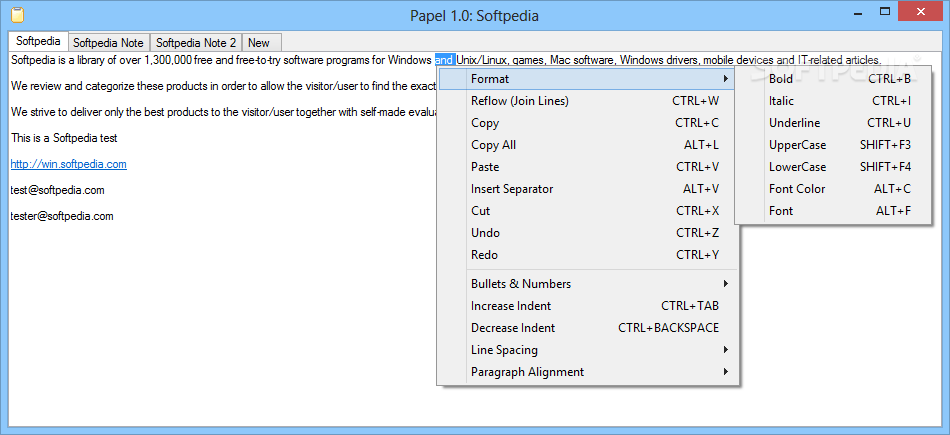Apply Italic from the Format submenu

tap(832, 101)
